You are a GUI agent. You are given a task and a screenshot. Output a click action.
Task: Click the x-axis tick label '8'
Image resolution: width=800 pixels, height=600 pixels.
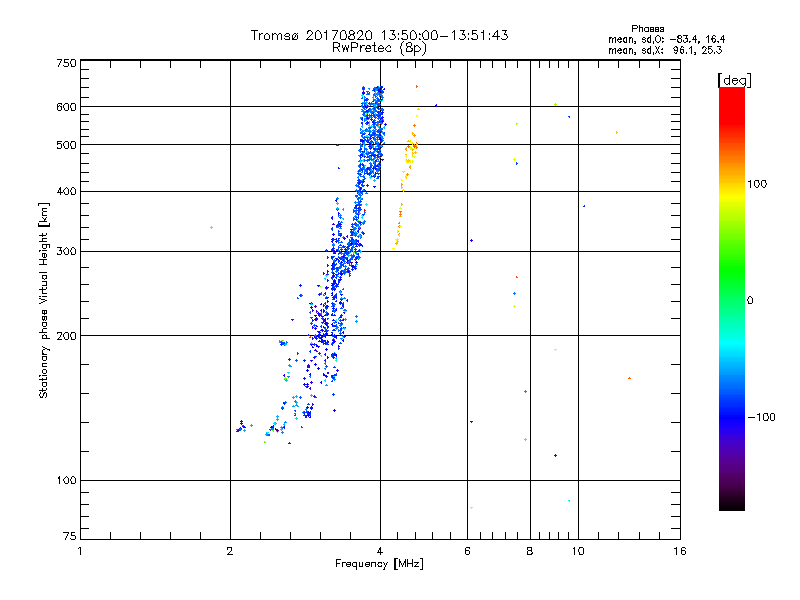coord(530,551)
